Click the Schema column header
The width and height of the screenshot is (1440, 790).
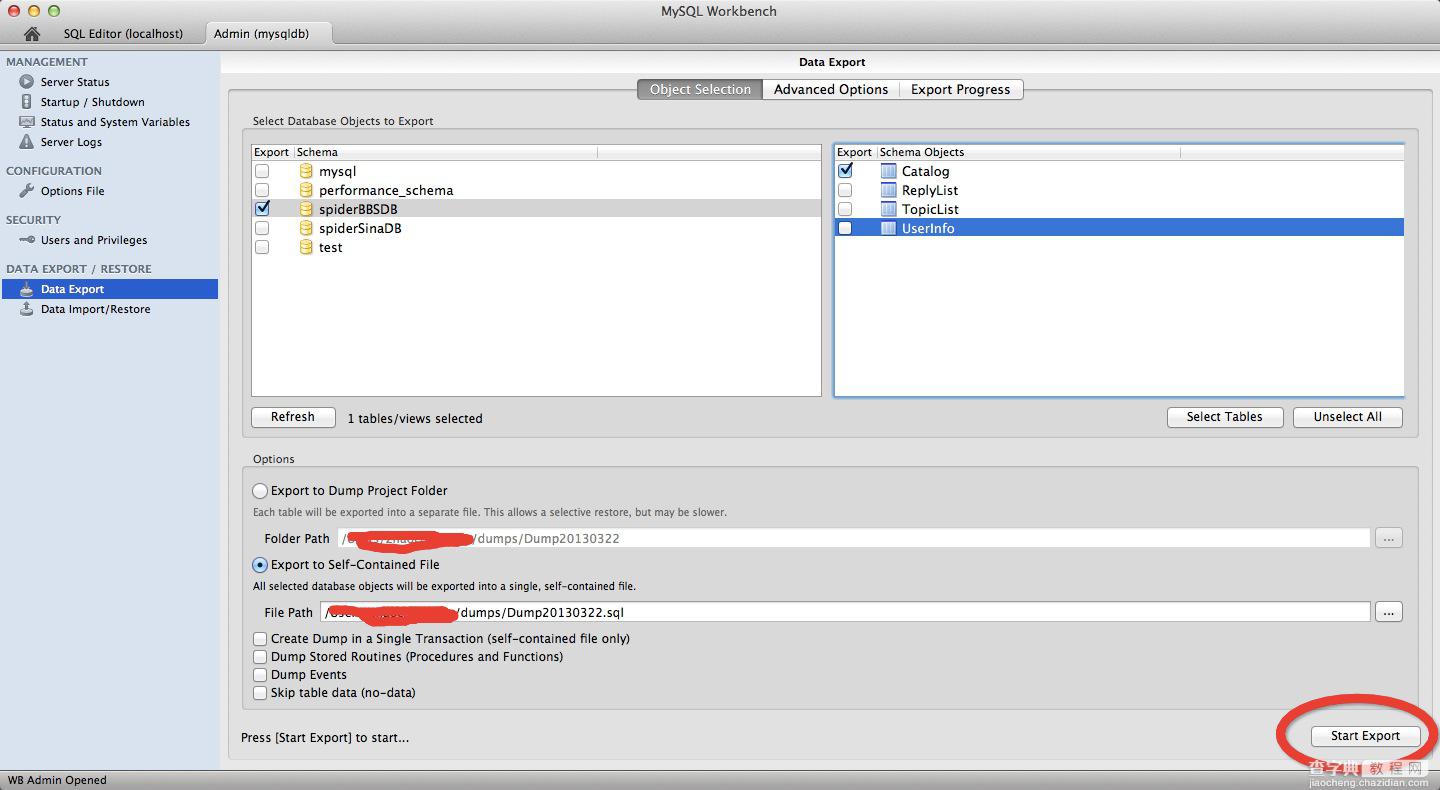(446, 152)
